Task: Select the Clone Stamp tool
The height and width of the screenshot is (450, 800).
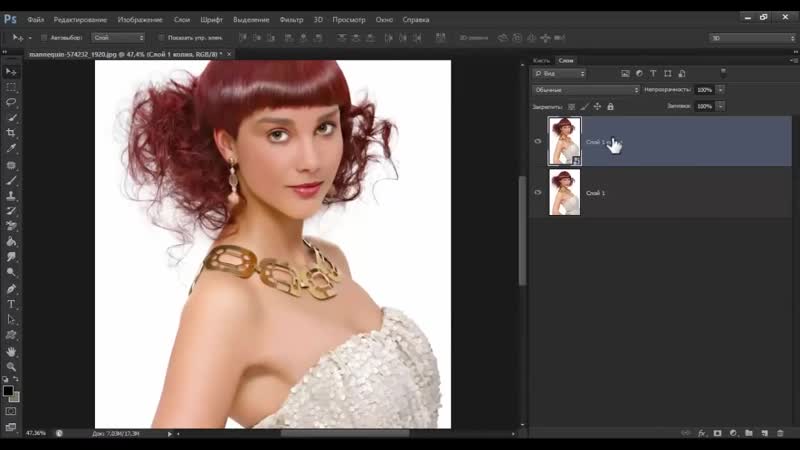Action: point(11,195)
